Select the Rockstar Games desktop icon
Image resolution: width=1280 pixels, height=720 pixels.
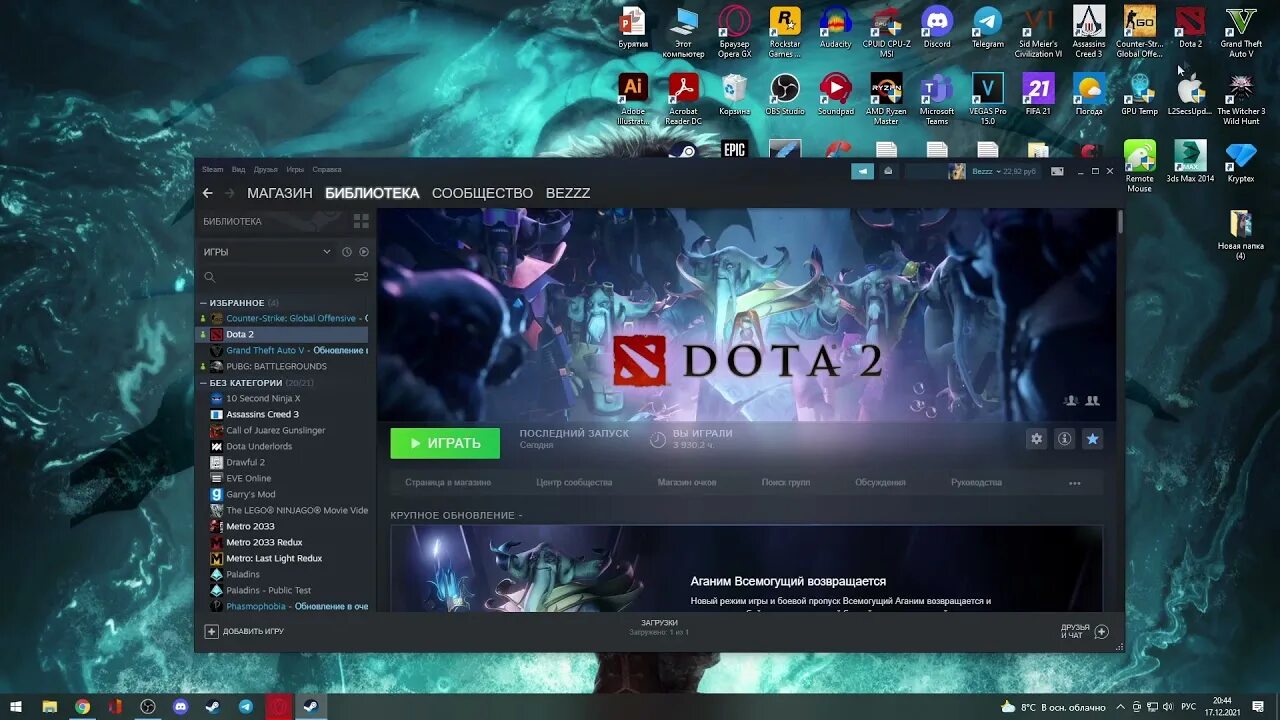(x=785, y=32)
